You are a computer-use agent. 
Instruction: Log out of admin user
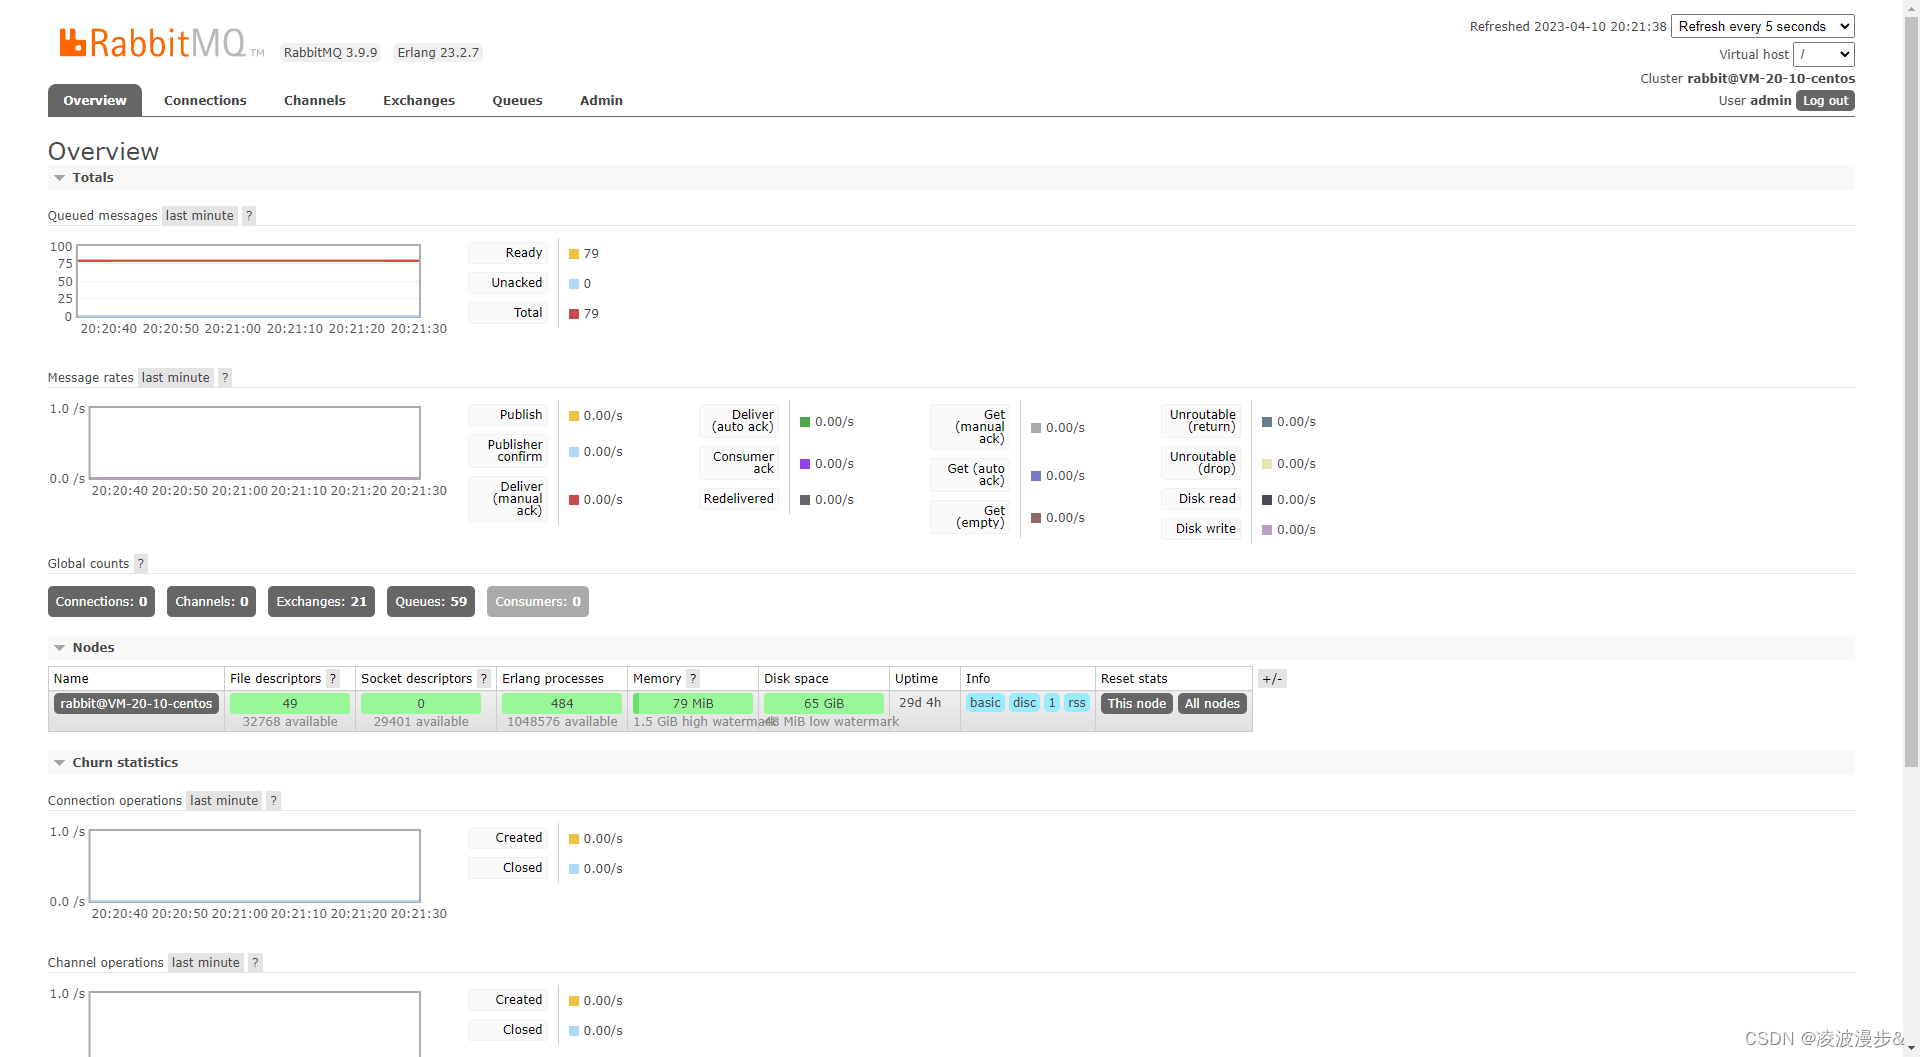click(1825, 101)
